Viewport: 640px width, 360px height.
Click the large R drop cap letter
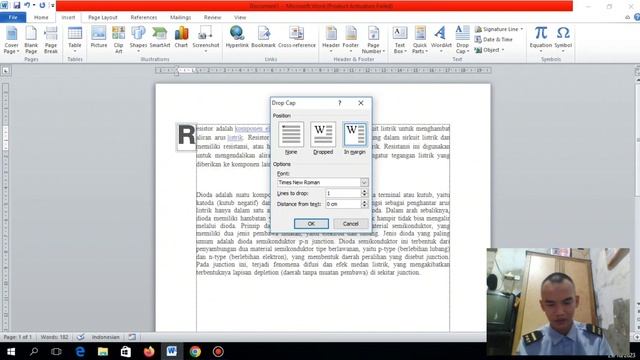[187, 136]
